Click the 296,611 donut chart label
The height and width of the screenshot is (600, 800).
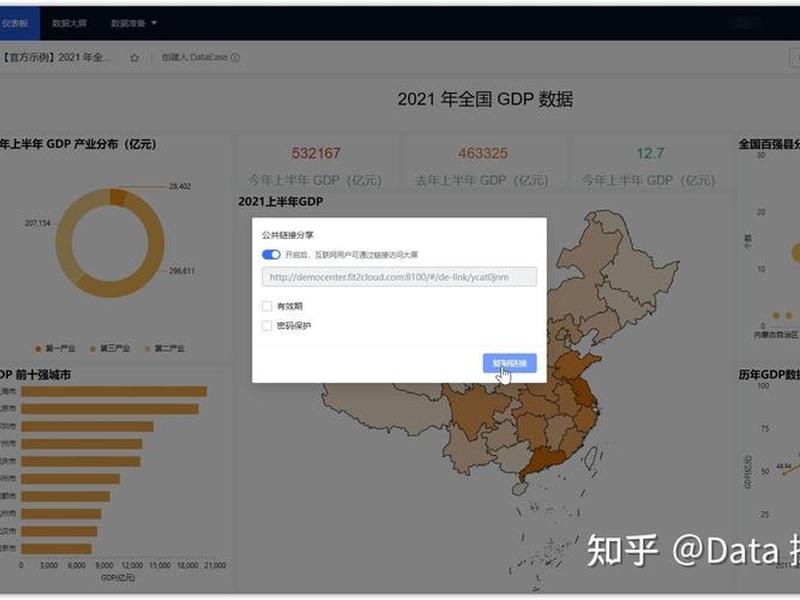click(x=182, y=271)
